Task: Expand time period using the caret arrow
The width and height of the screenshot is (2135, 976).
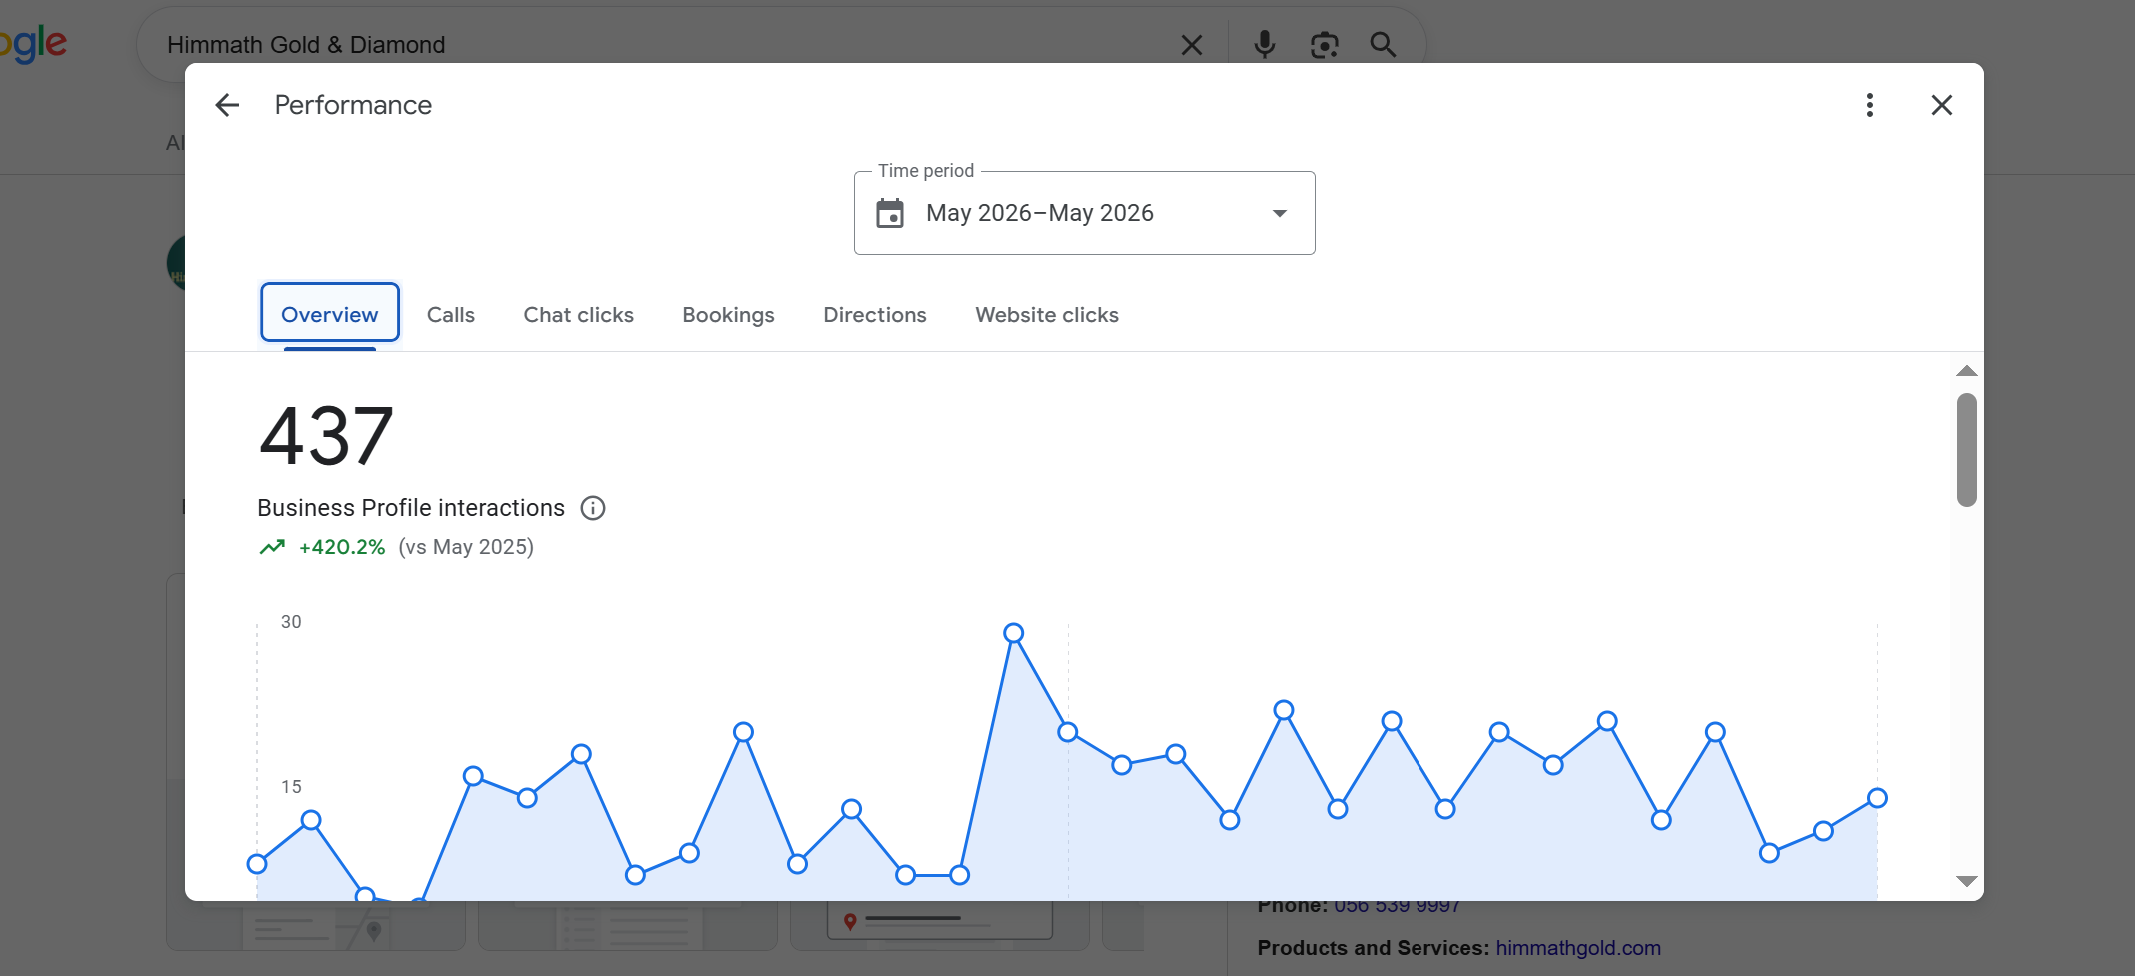Action: pyautogui.click(x=1279, y=213)
